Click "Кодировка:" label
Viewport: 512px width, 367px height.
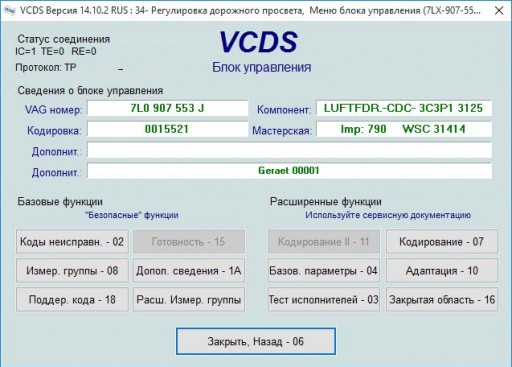54,131
